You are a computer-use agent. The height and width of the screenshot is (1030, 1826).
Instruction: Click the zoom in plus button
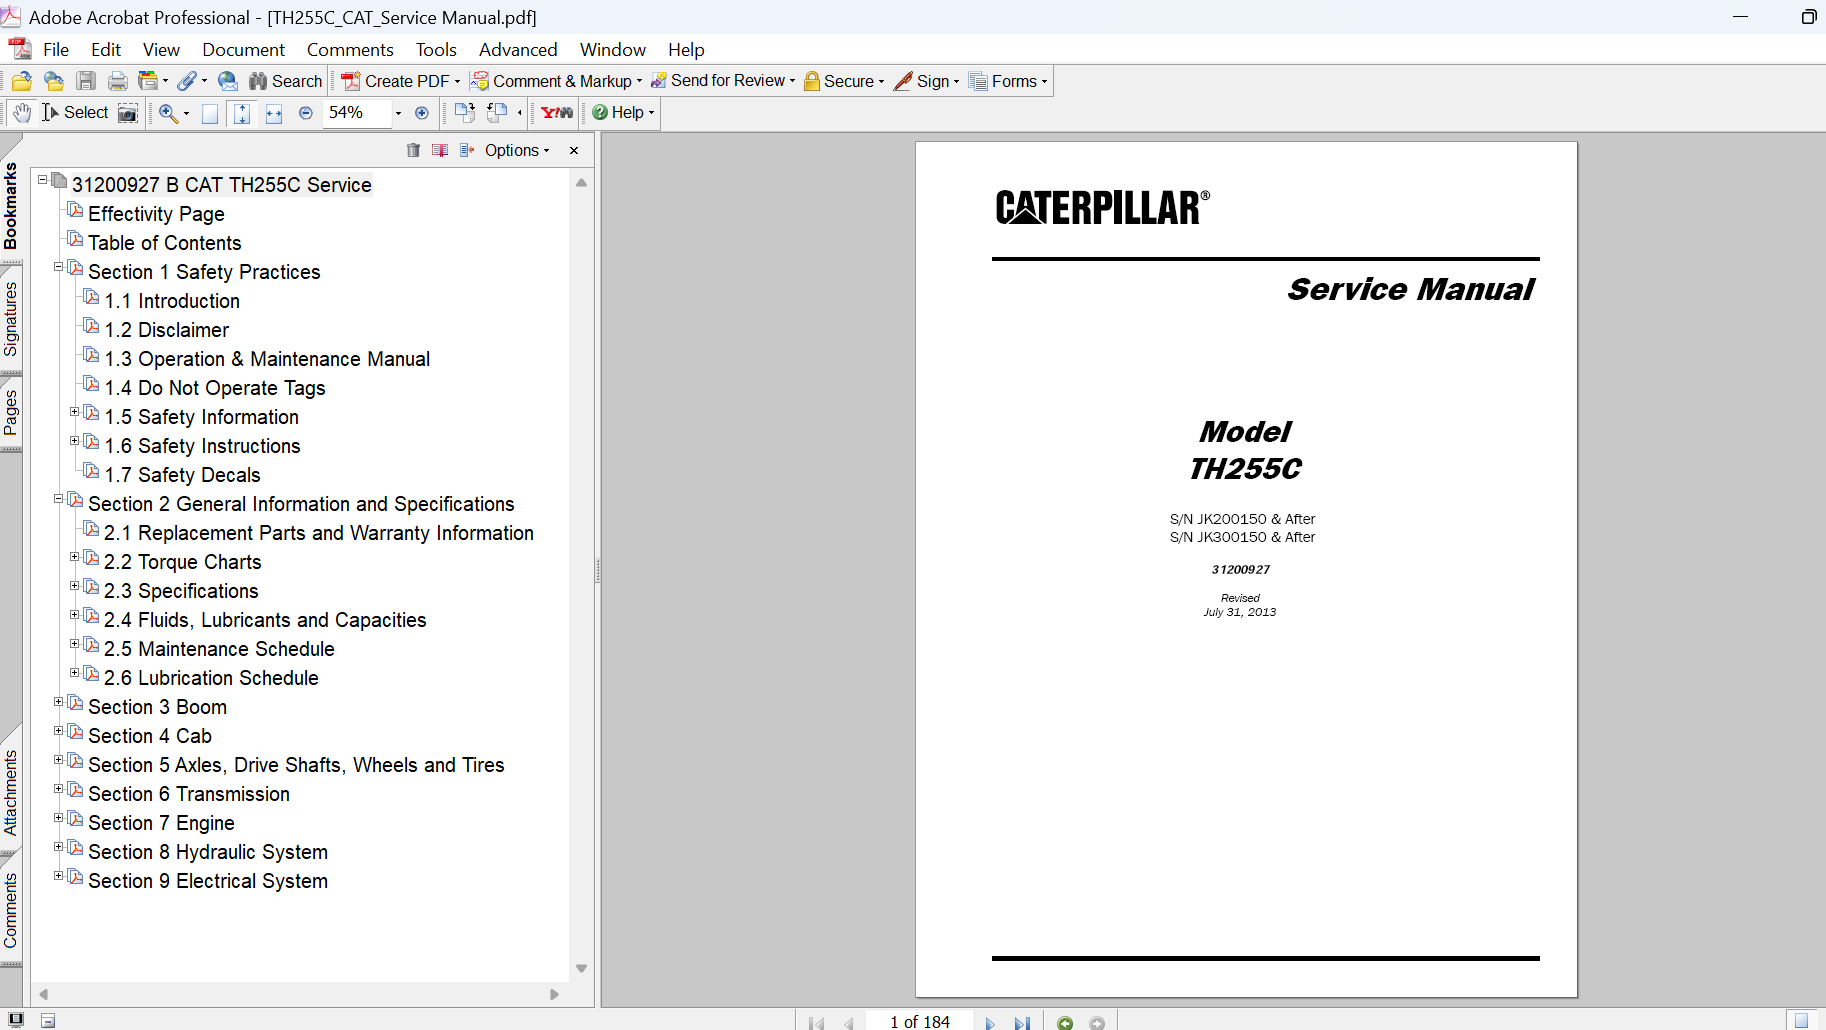click(422, 113)
